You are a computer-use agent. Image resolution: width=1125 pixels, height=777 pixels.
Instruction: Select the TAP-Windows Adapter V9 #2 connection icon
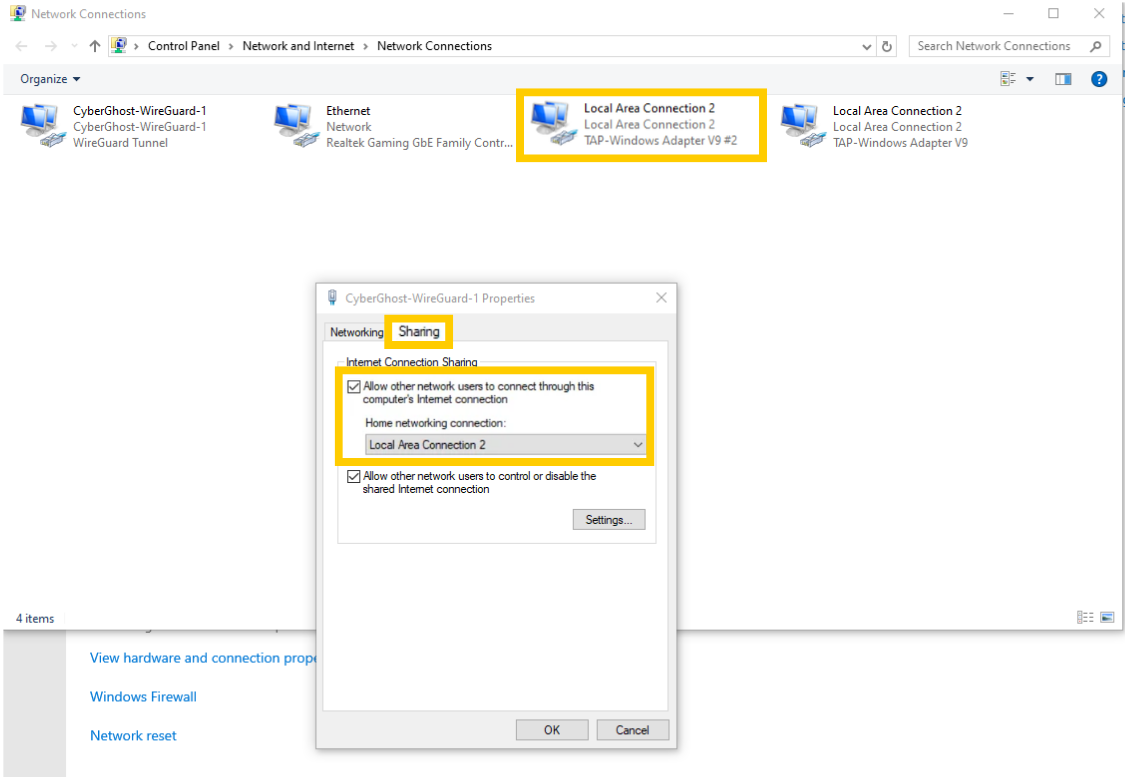click(x=552, y=123)
